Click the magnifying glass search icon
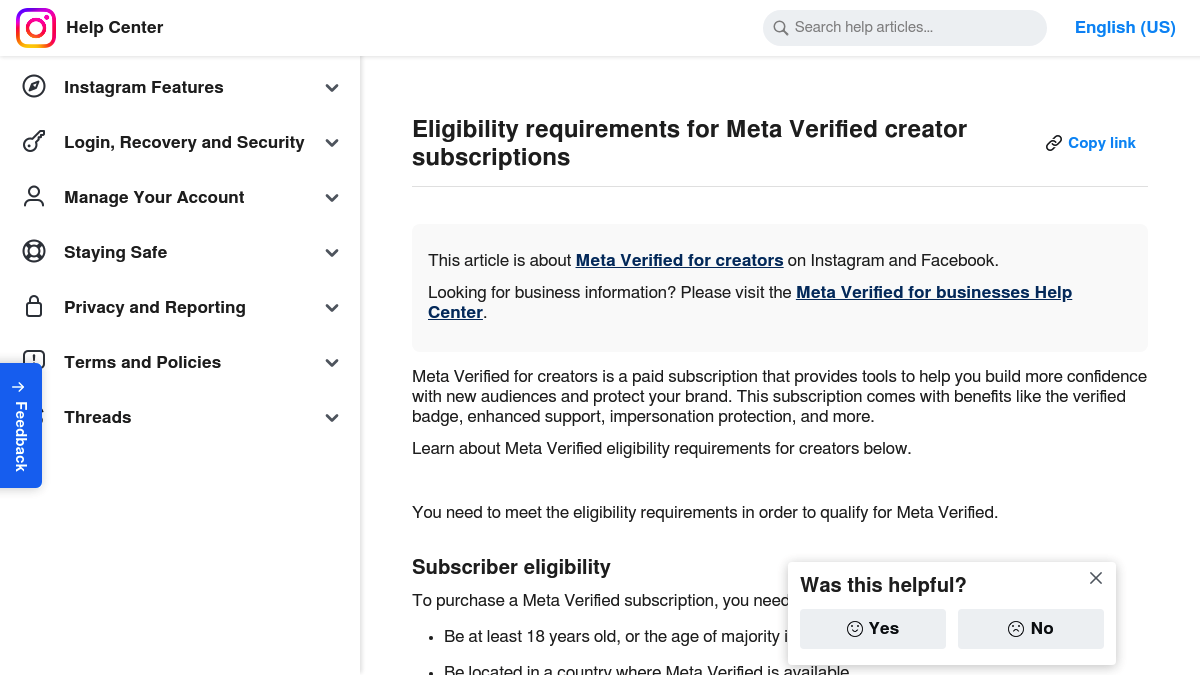The height and width of the screenshot is (675, 1200). (781, 28)
